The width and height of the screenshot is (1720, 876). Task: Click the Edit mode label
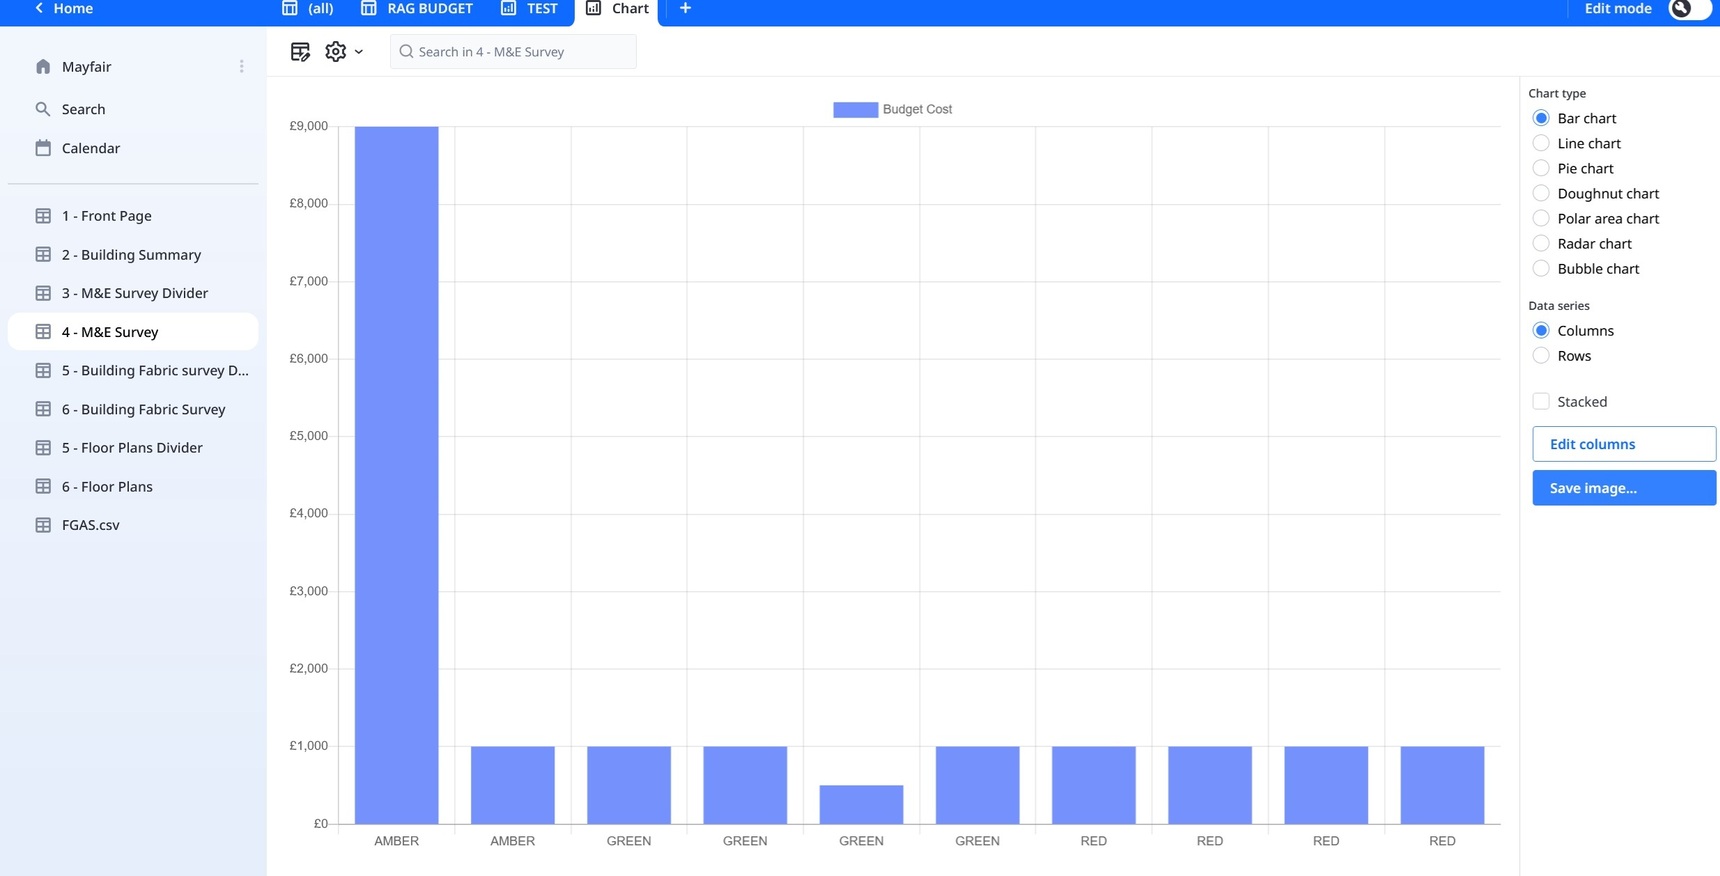pos(1618,8)
